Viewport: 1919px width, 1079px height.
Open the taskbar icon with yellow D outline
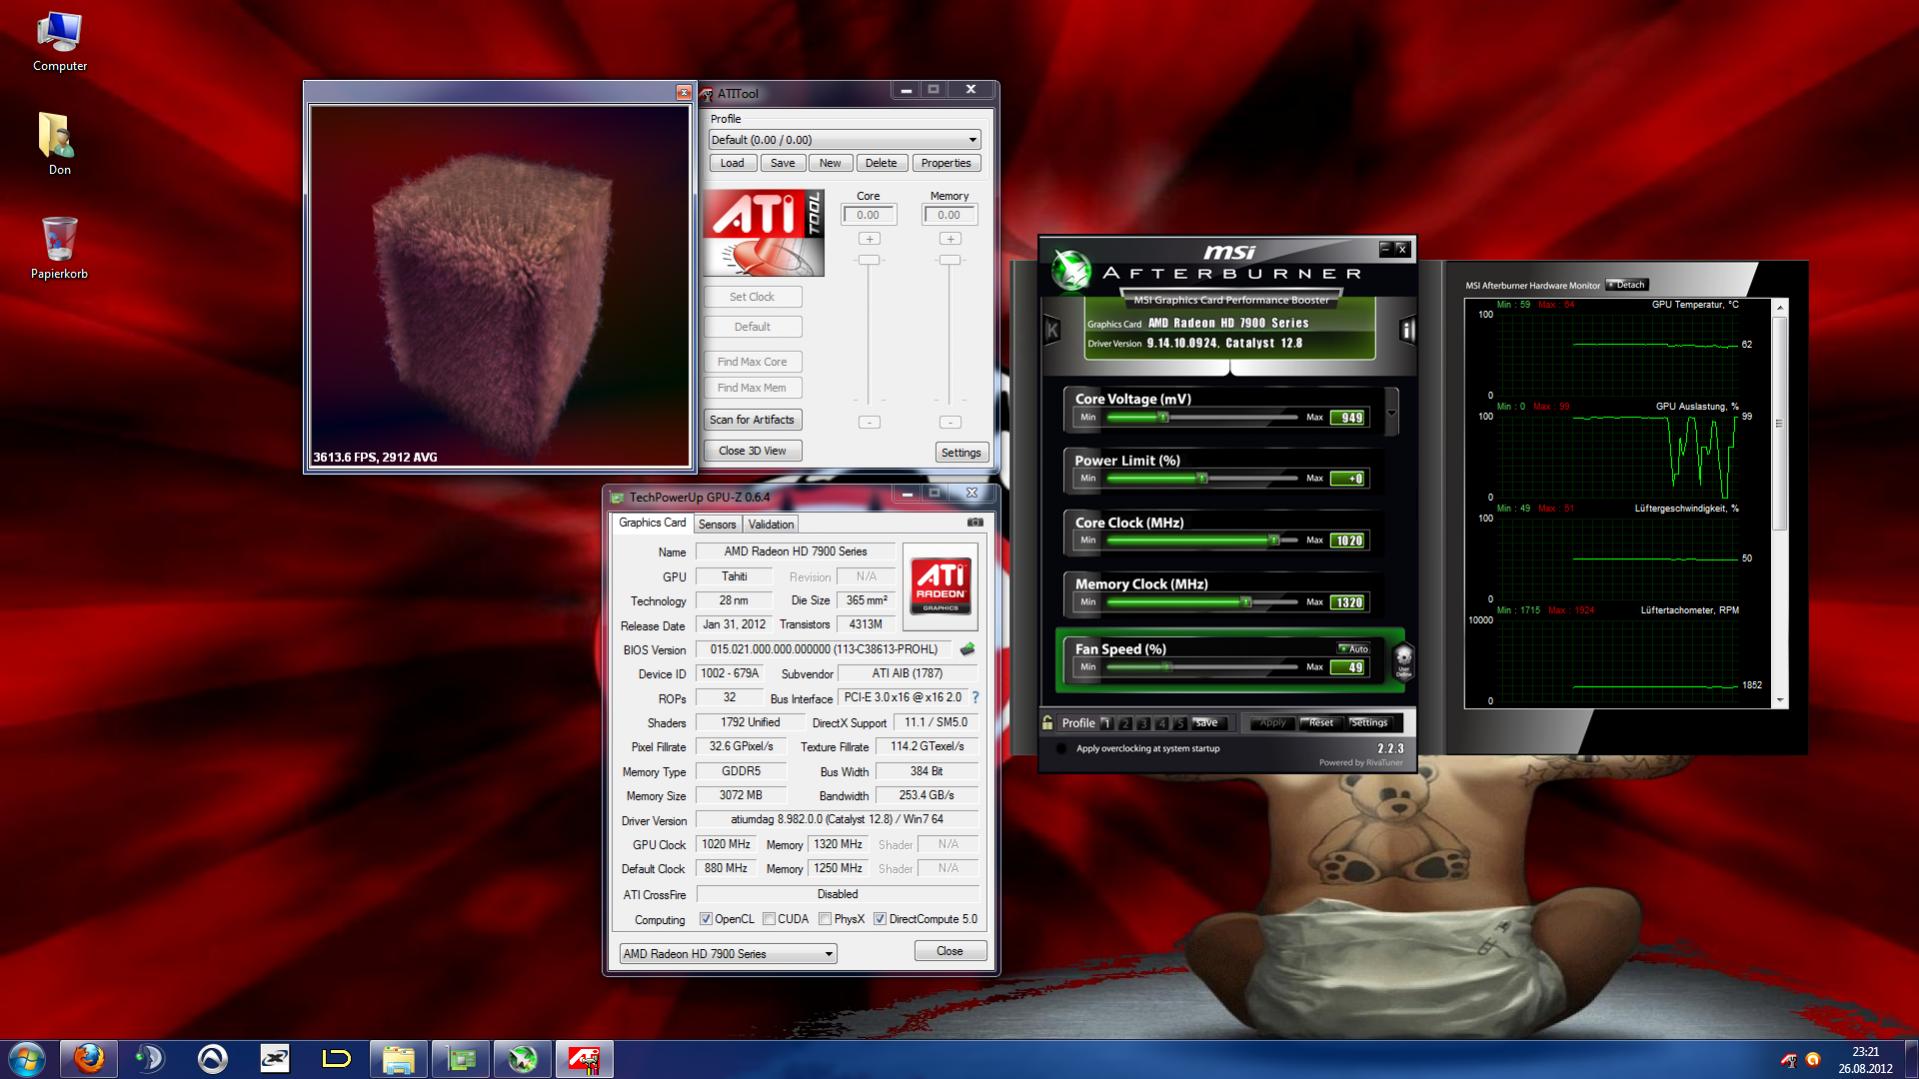point(336,1059)
